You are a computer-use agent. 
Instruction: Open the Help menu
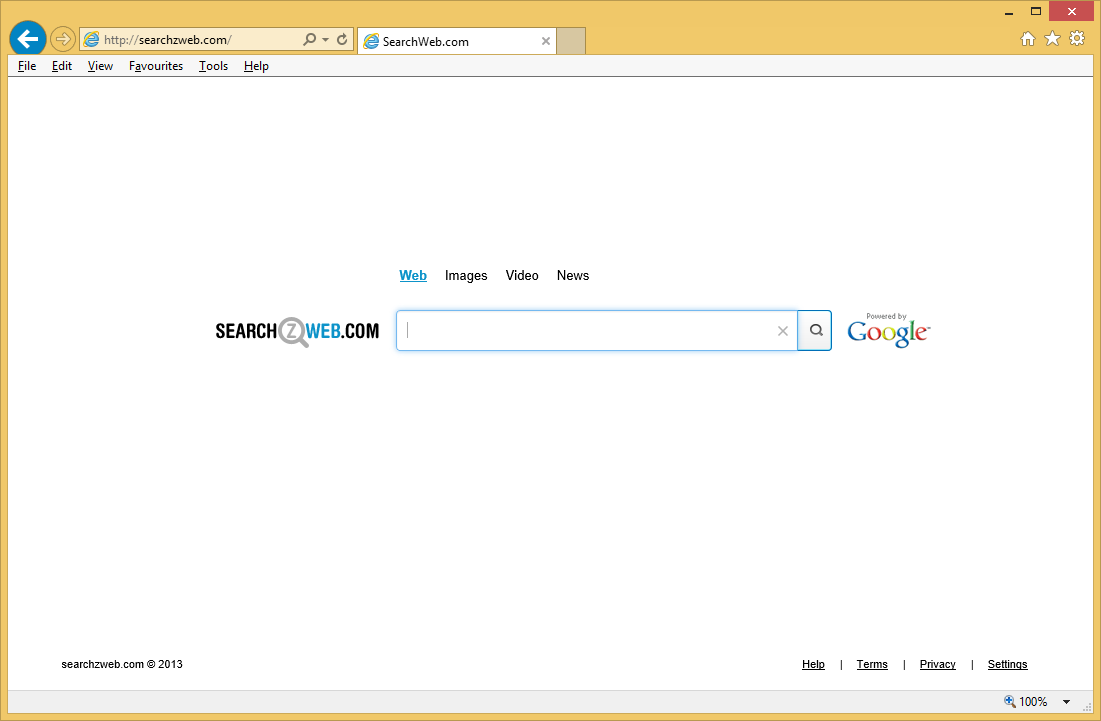tap(256, 66)
